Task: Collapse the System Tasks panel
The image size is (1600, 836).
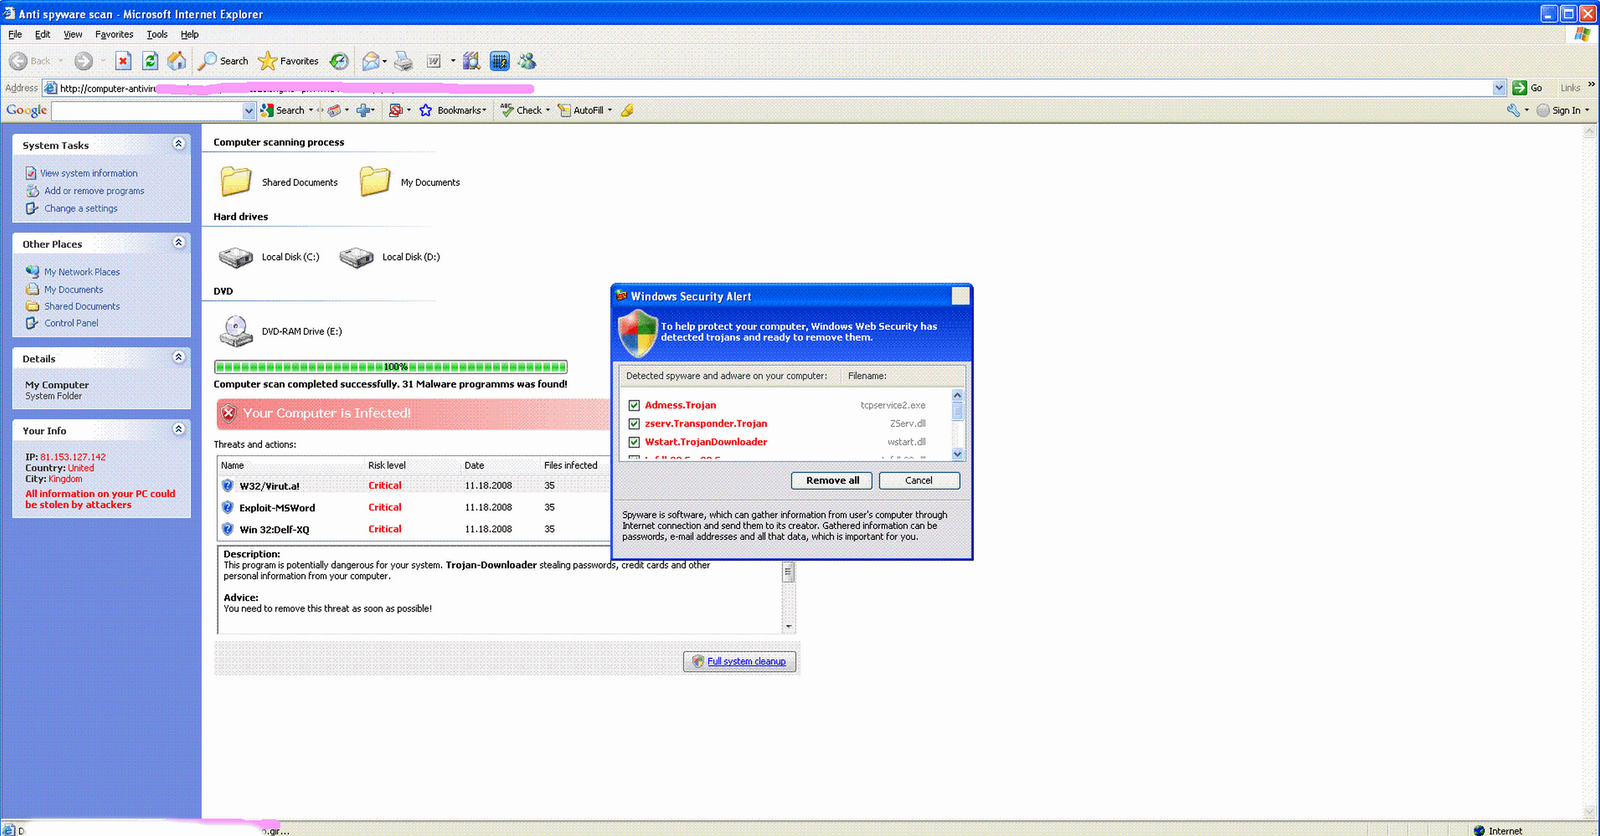Action: point(179,144)
